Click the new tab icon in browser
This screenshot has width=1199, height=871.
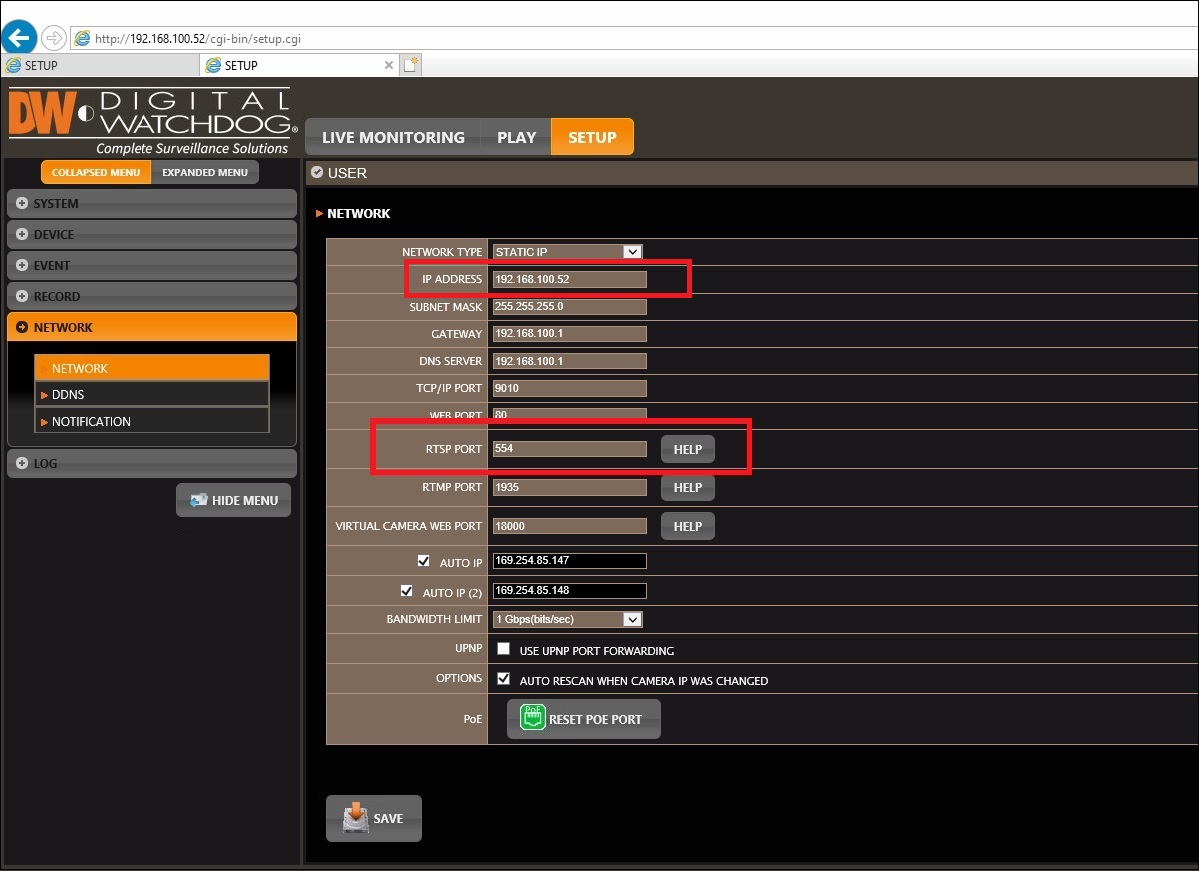coord(411,63)
